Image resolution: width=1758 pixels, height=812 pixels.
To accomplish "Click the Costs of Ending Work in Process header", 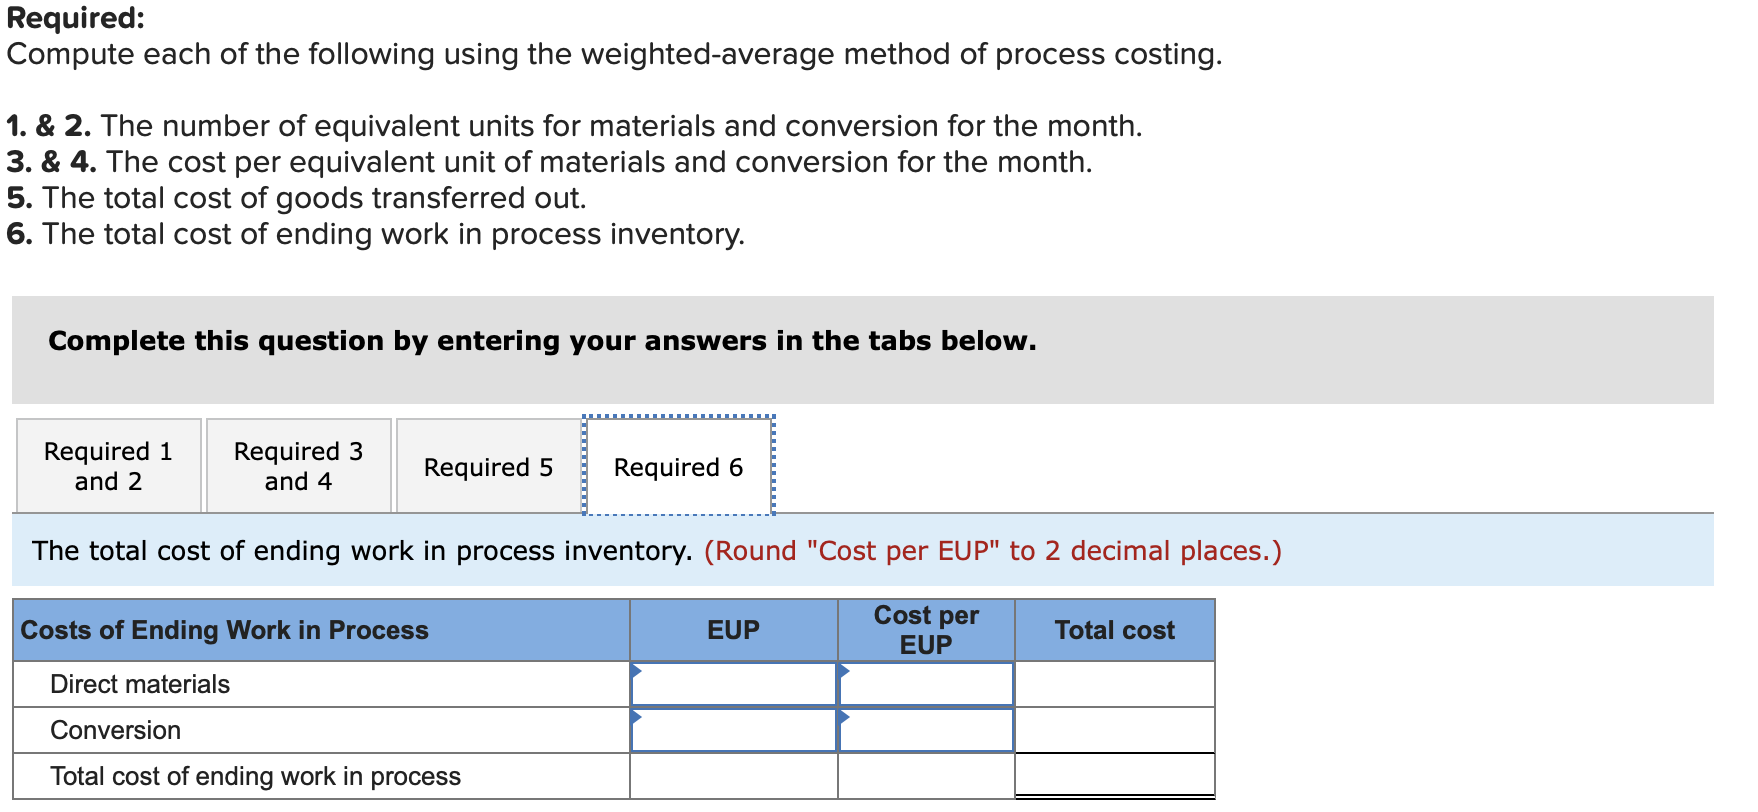I will click(x=224, y=630).
